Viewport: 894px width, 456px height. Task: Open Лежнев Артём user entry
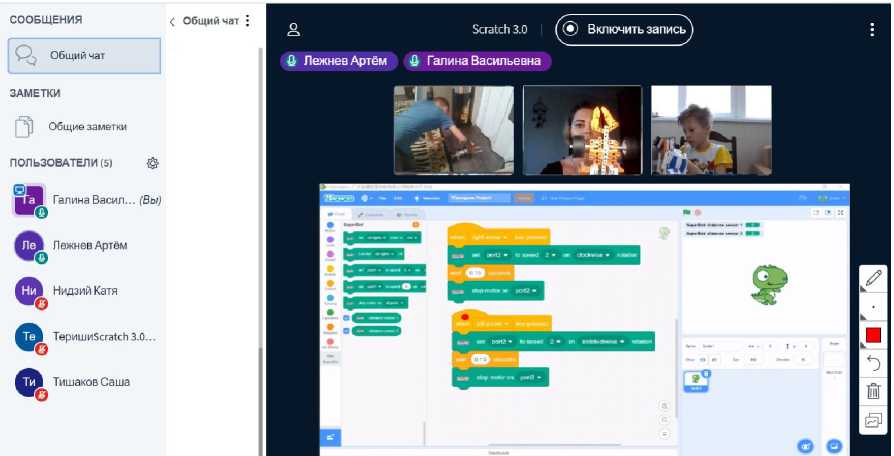(84, 246)
